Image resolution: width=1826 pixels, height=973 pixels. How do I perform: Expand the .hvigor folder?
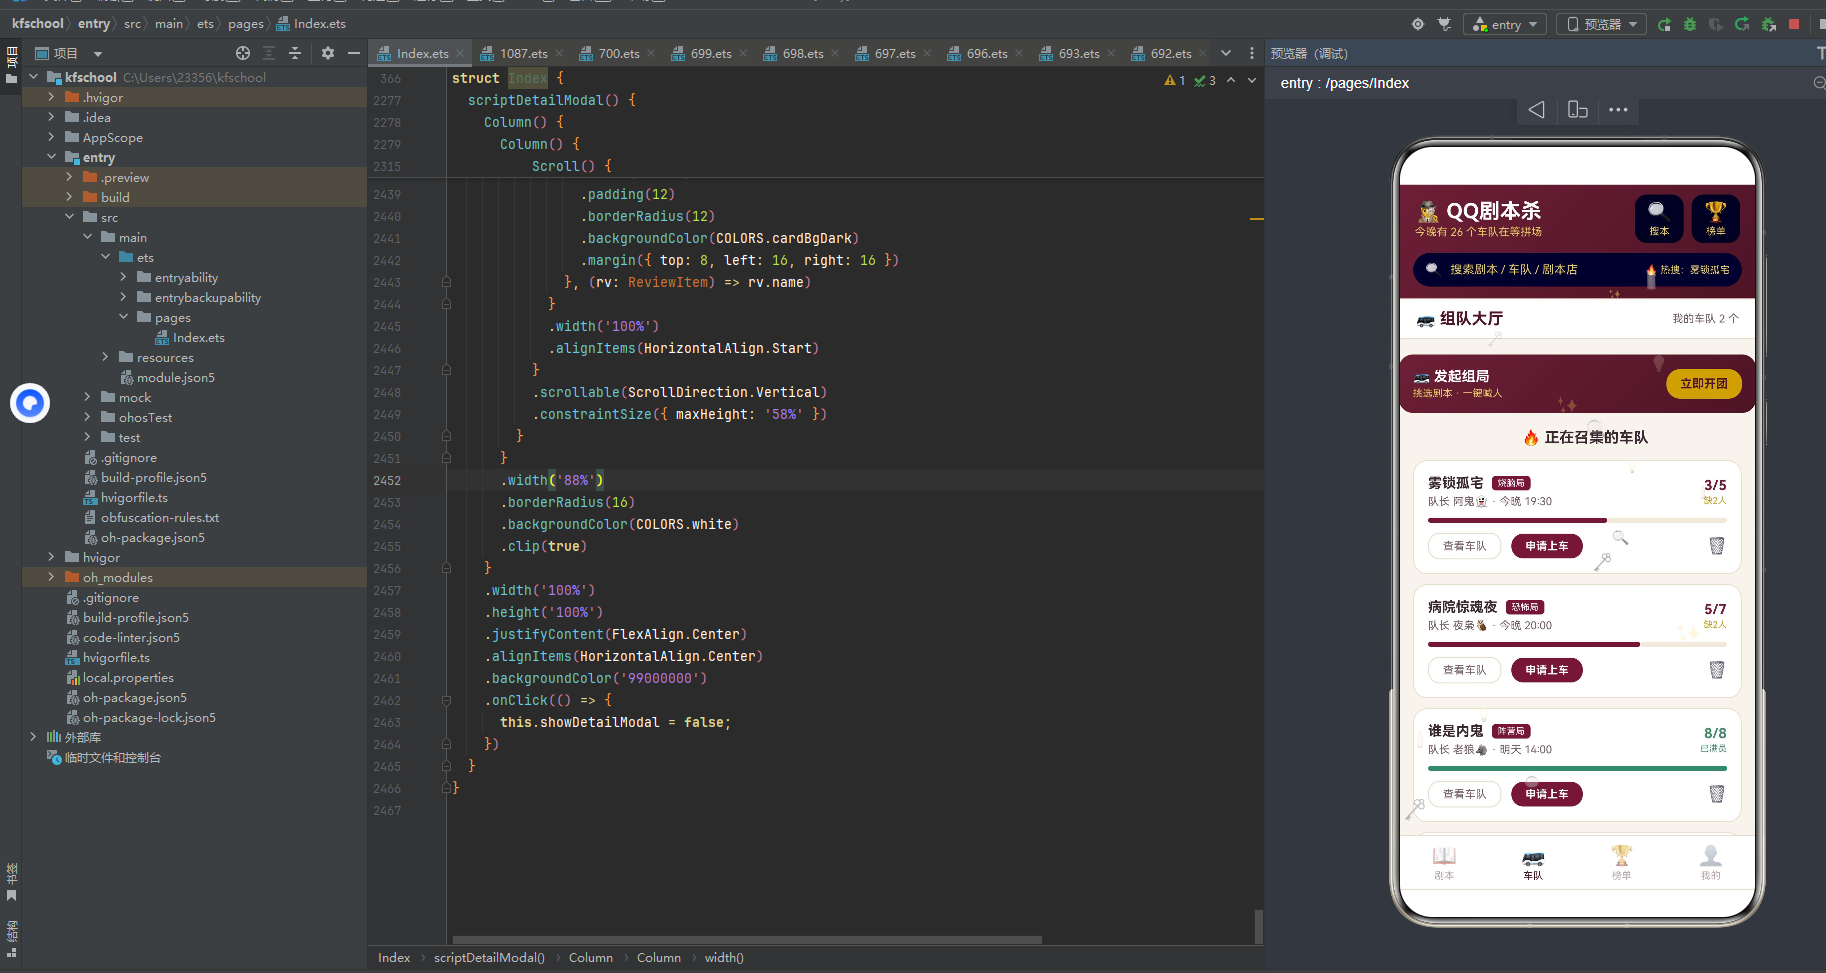52,97
